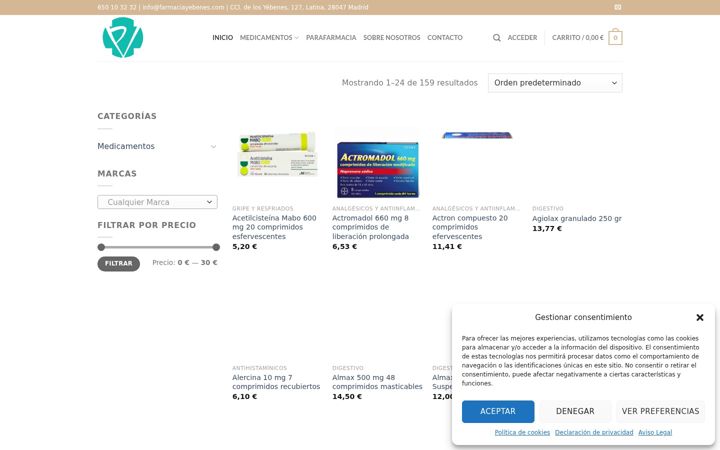Viewport: 720px width, 450px height.
Task: Open Aviso Legal link
Action: pyautogui.click(x=655, y=433)
